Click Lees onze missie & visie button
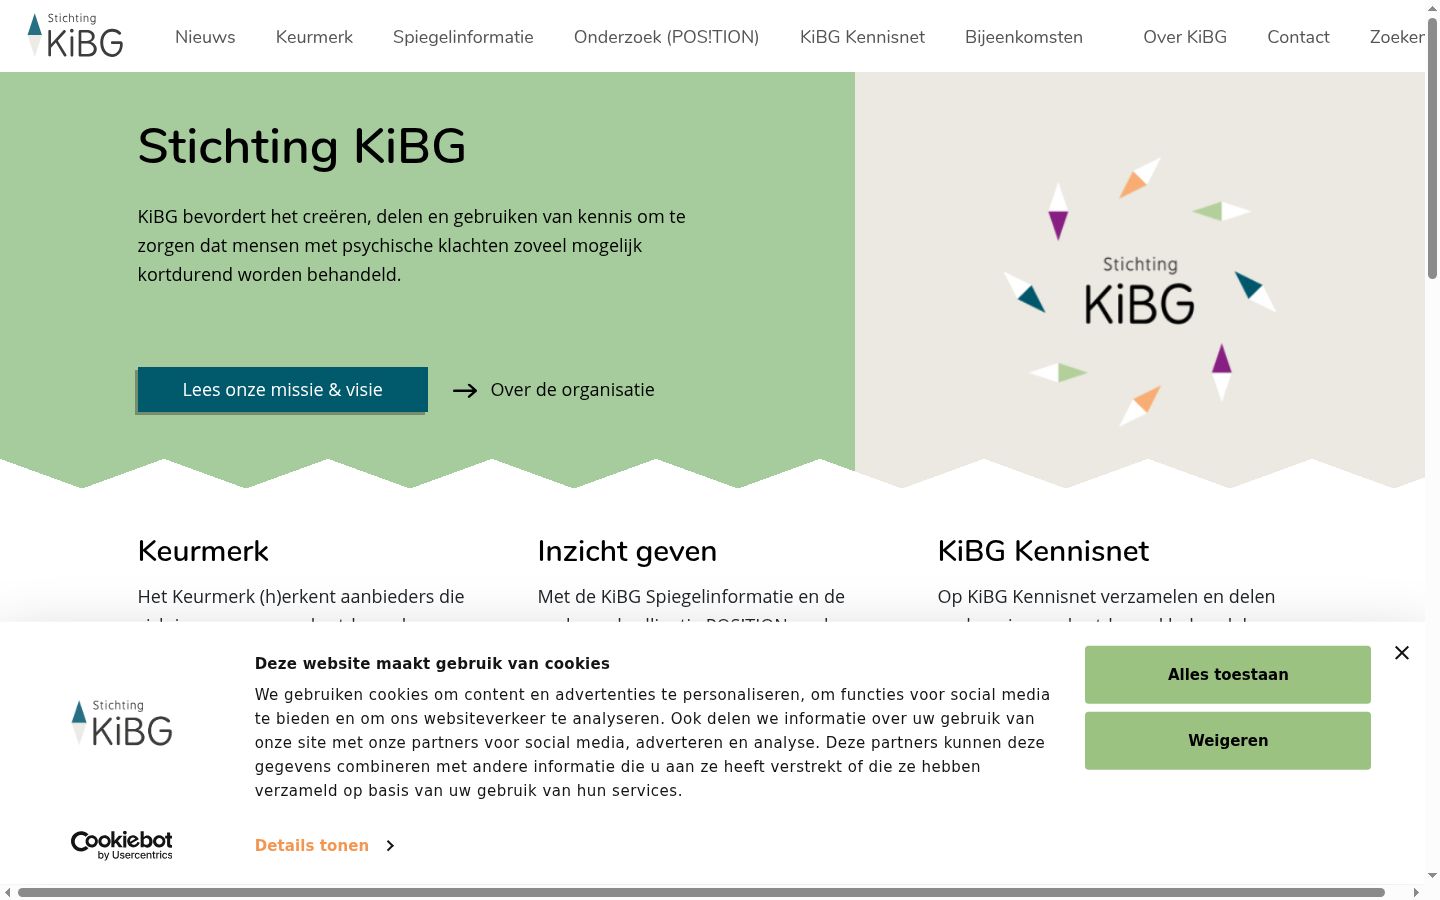 [x=283, y=390]
